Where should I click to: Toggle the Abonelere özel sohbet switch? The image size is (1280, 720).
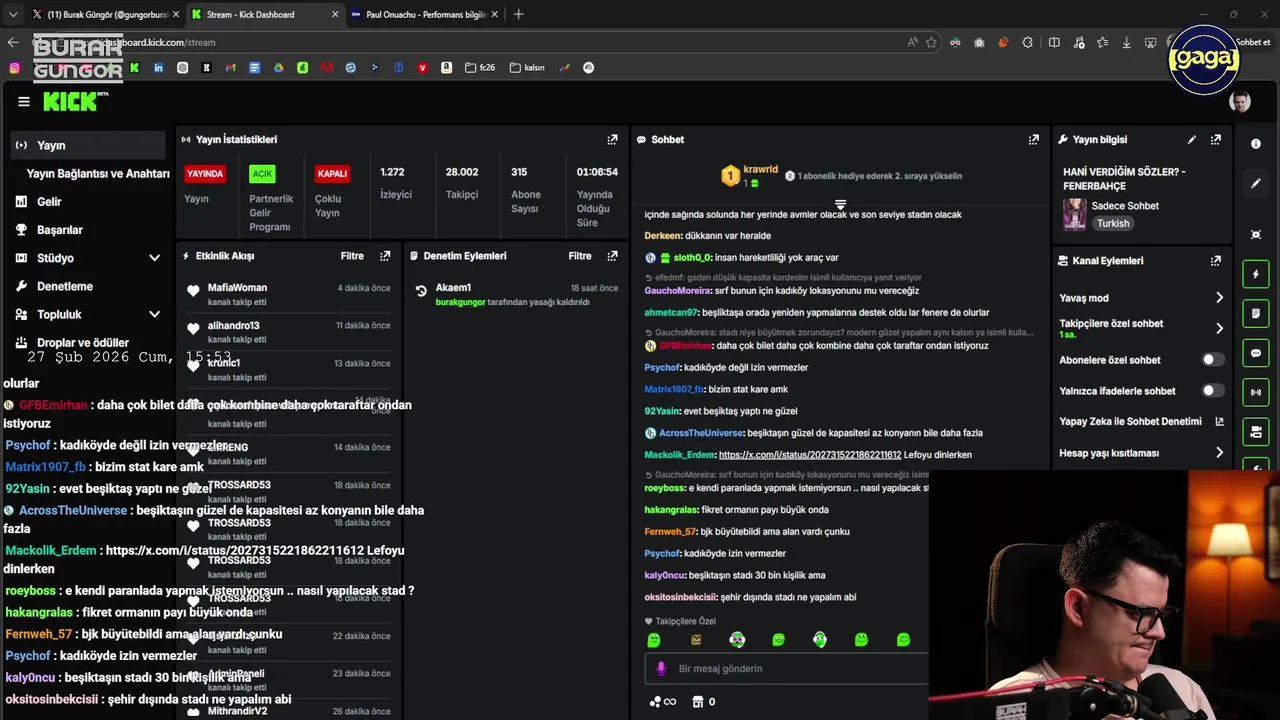pos(1212,360)
